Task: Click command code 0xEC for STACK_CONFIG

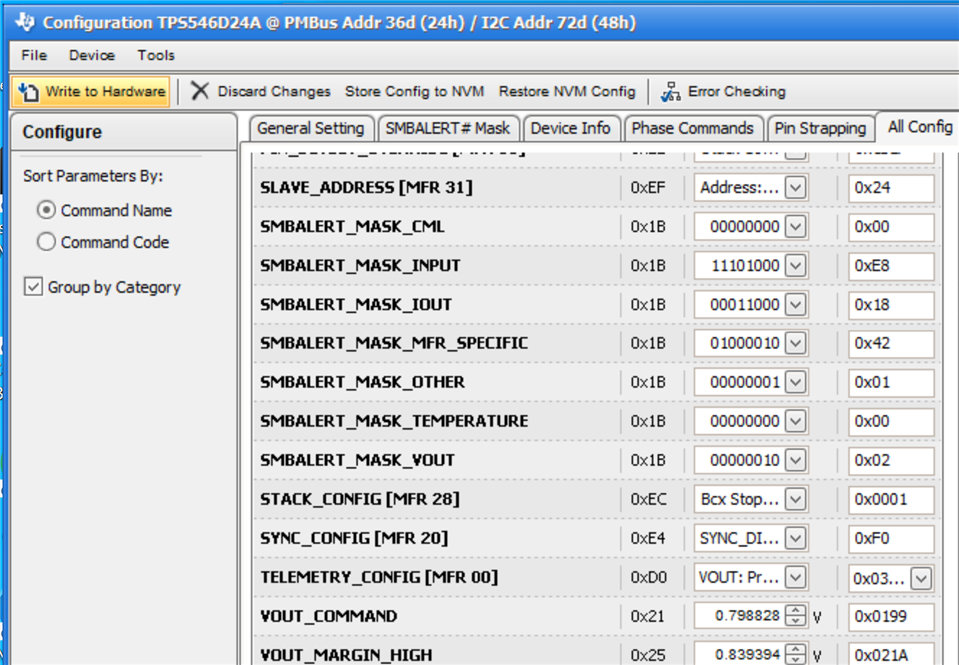Action: point(648,499)
